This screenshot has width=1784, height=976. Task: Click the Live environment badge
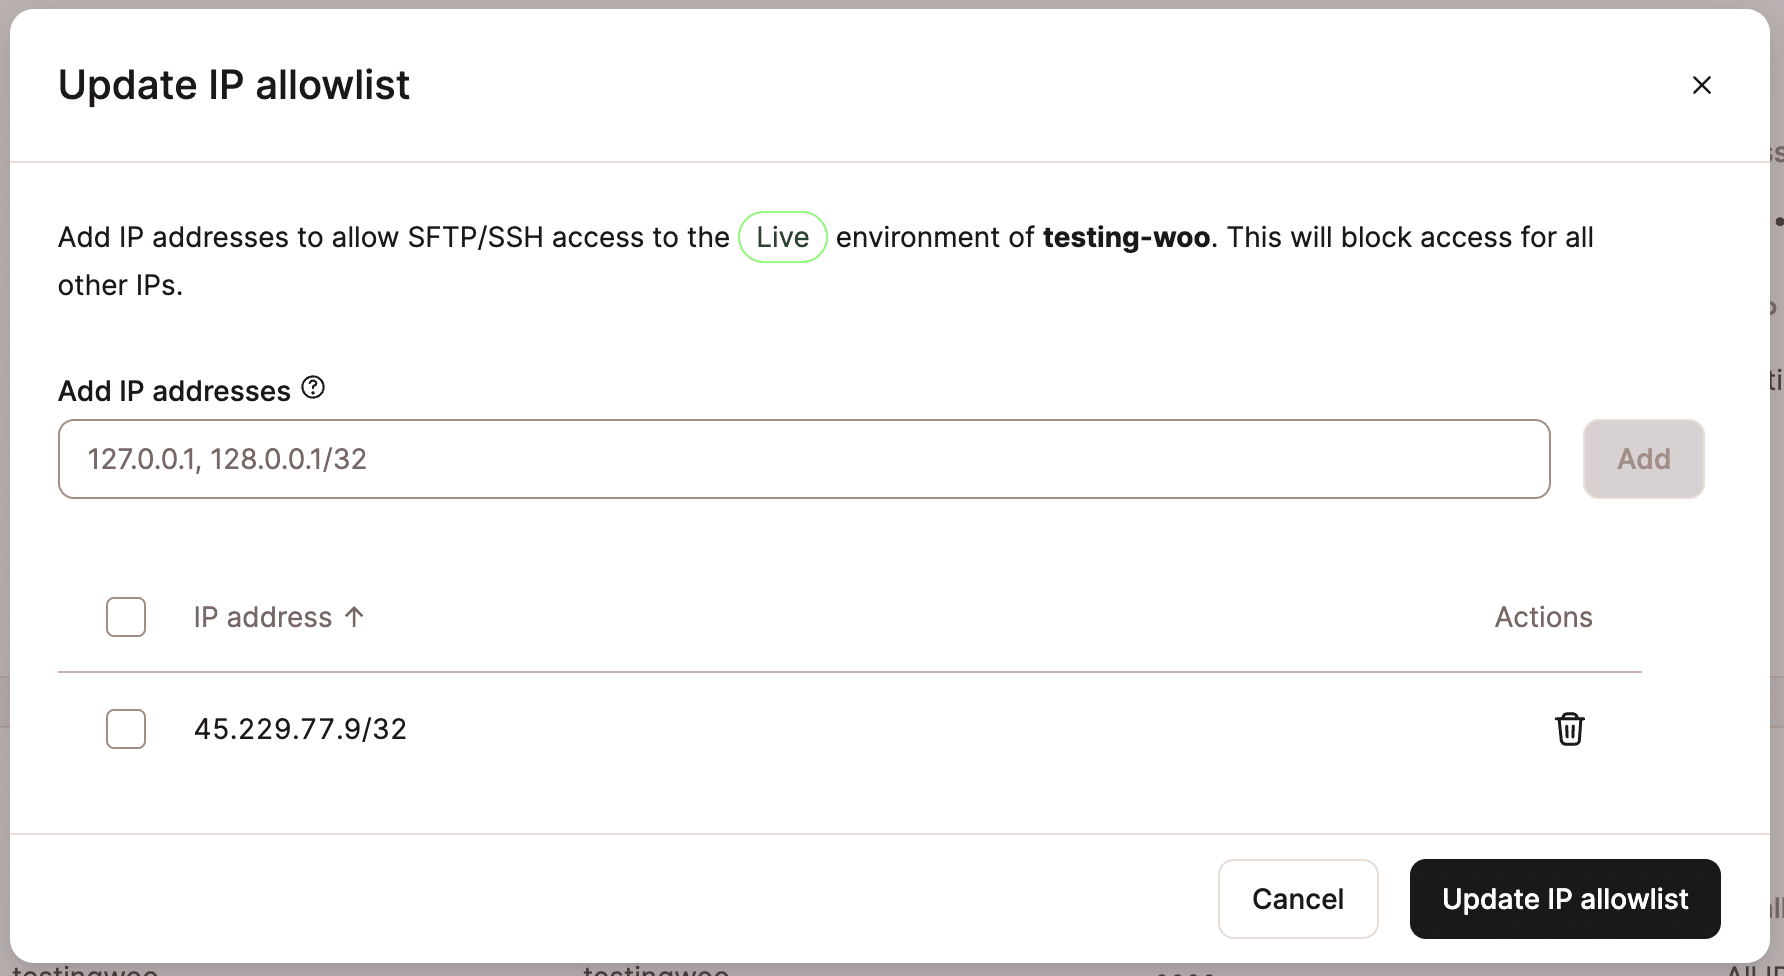pyautogui.click(x=782, y=237)
